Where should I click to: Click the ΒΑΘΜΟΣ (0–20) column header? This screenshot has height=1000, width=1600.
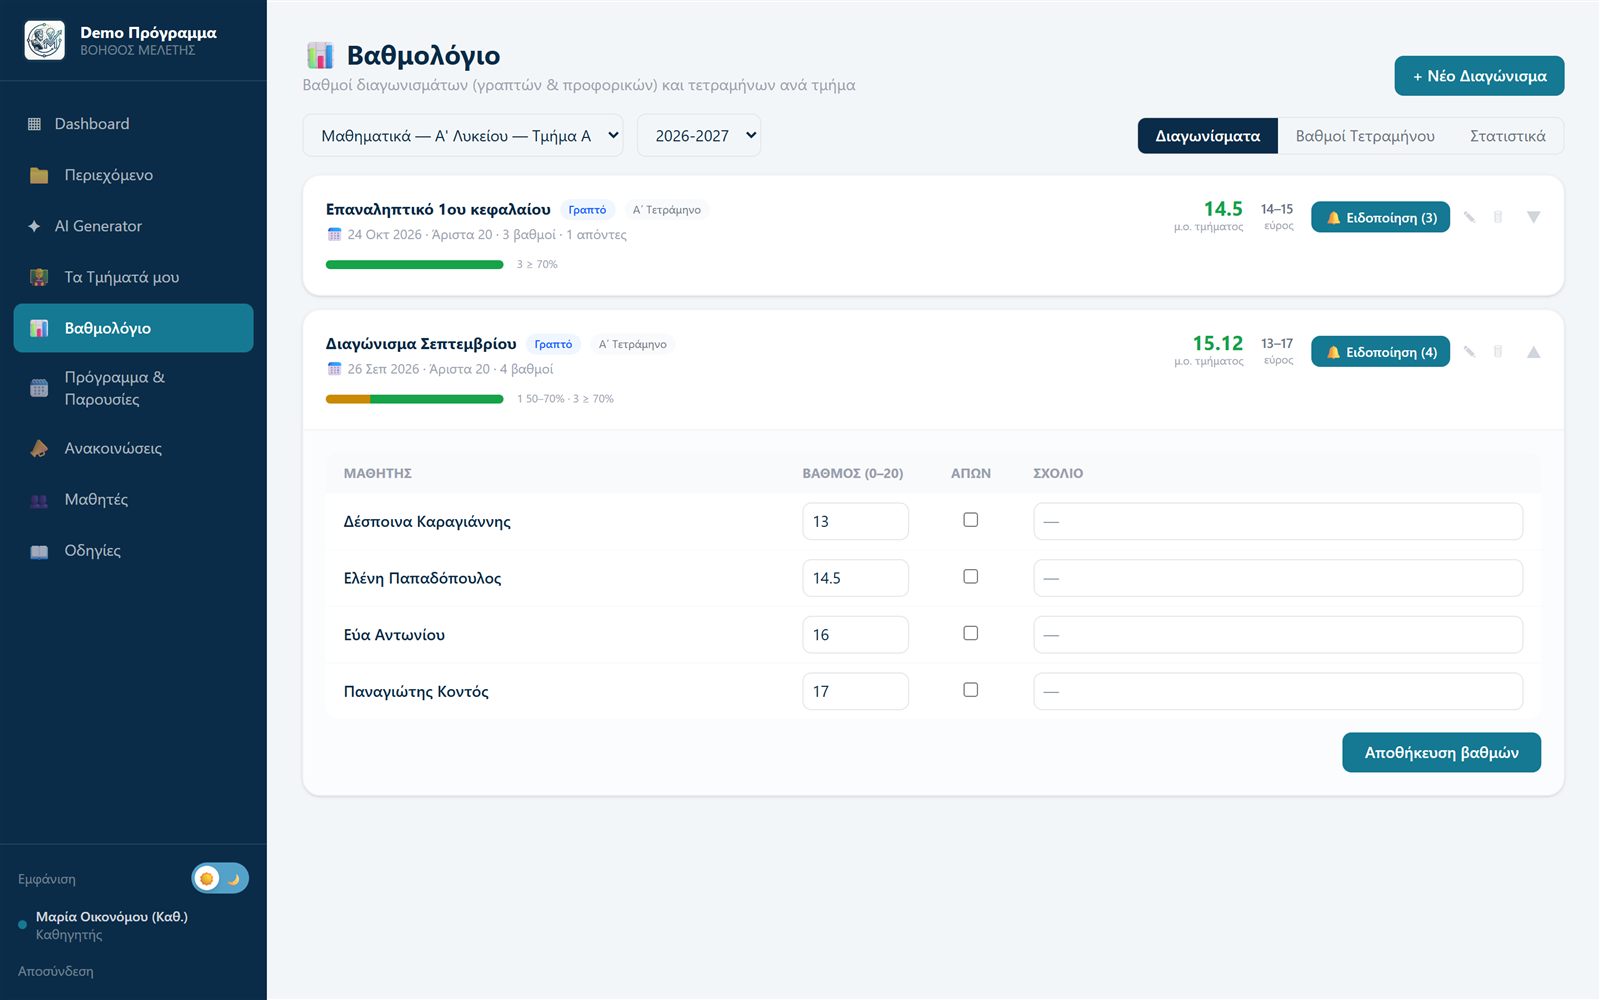853,473
